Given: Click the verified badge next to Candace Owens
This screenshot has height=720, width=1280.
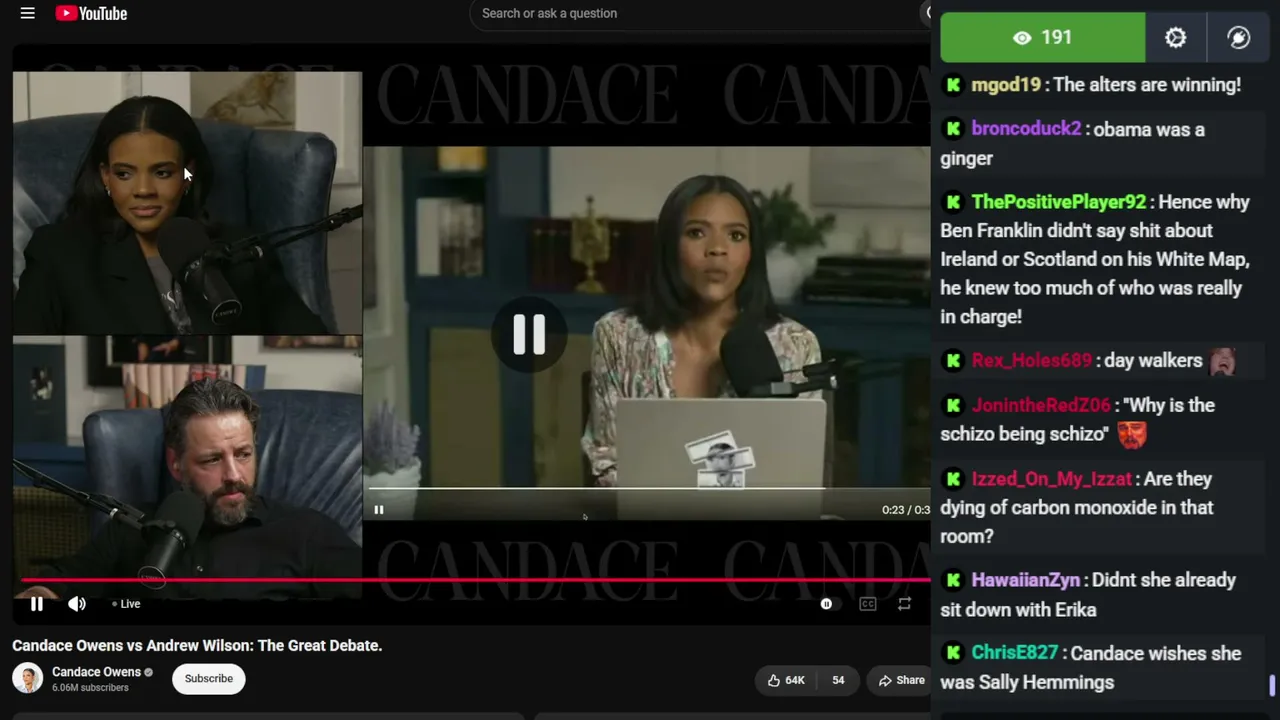Looking at the screenshot, I should (x=149, y=672).
